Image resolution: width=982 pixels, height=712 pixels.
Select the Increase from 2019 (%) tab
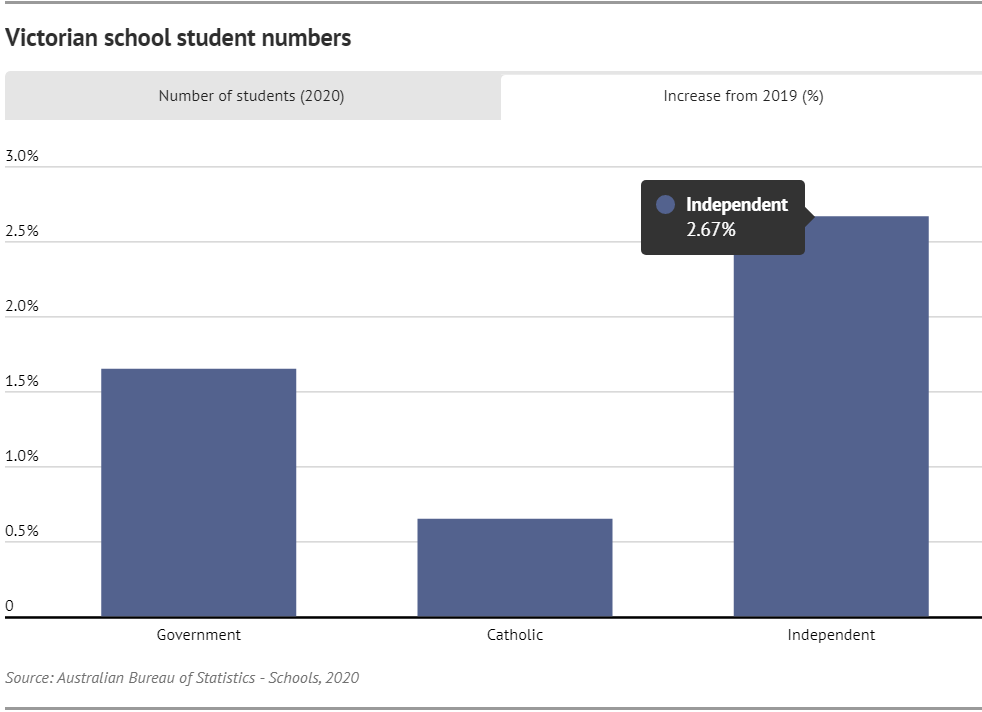[742, 96]
